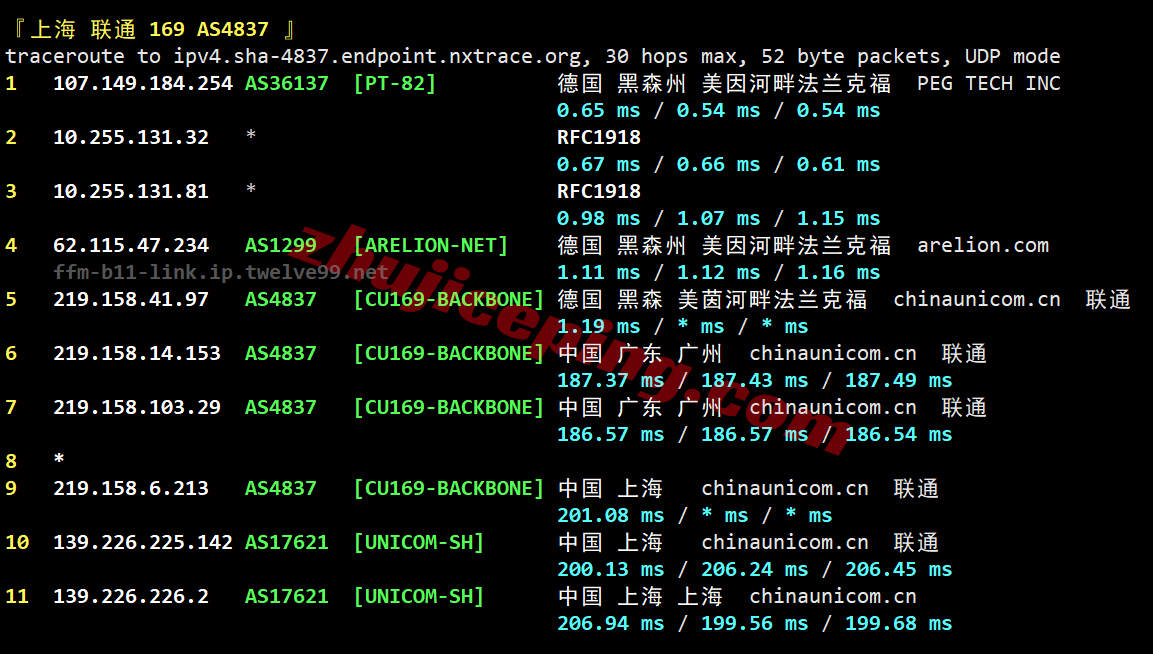The width and height of the screenshot is (1153, 654).
Task: Select chinaunicom.cn on hop 5
Action: click(976, 298)
